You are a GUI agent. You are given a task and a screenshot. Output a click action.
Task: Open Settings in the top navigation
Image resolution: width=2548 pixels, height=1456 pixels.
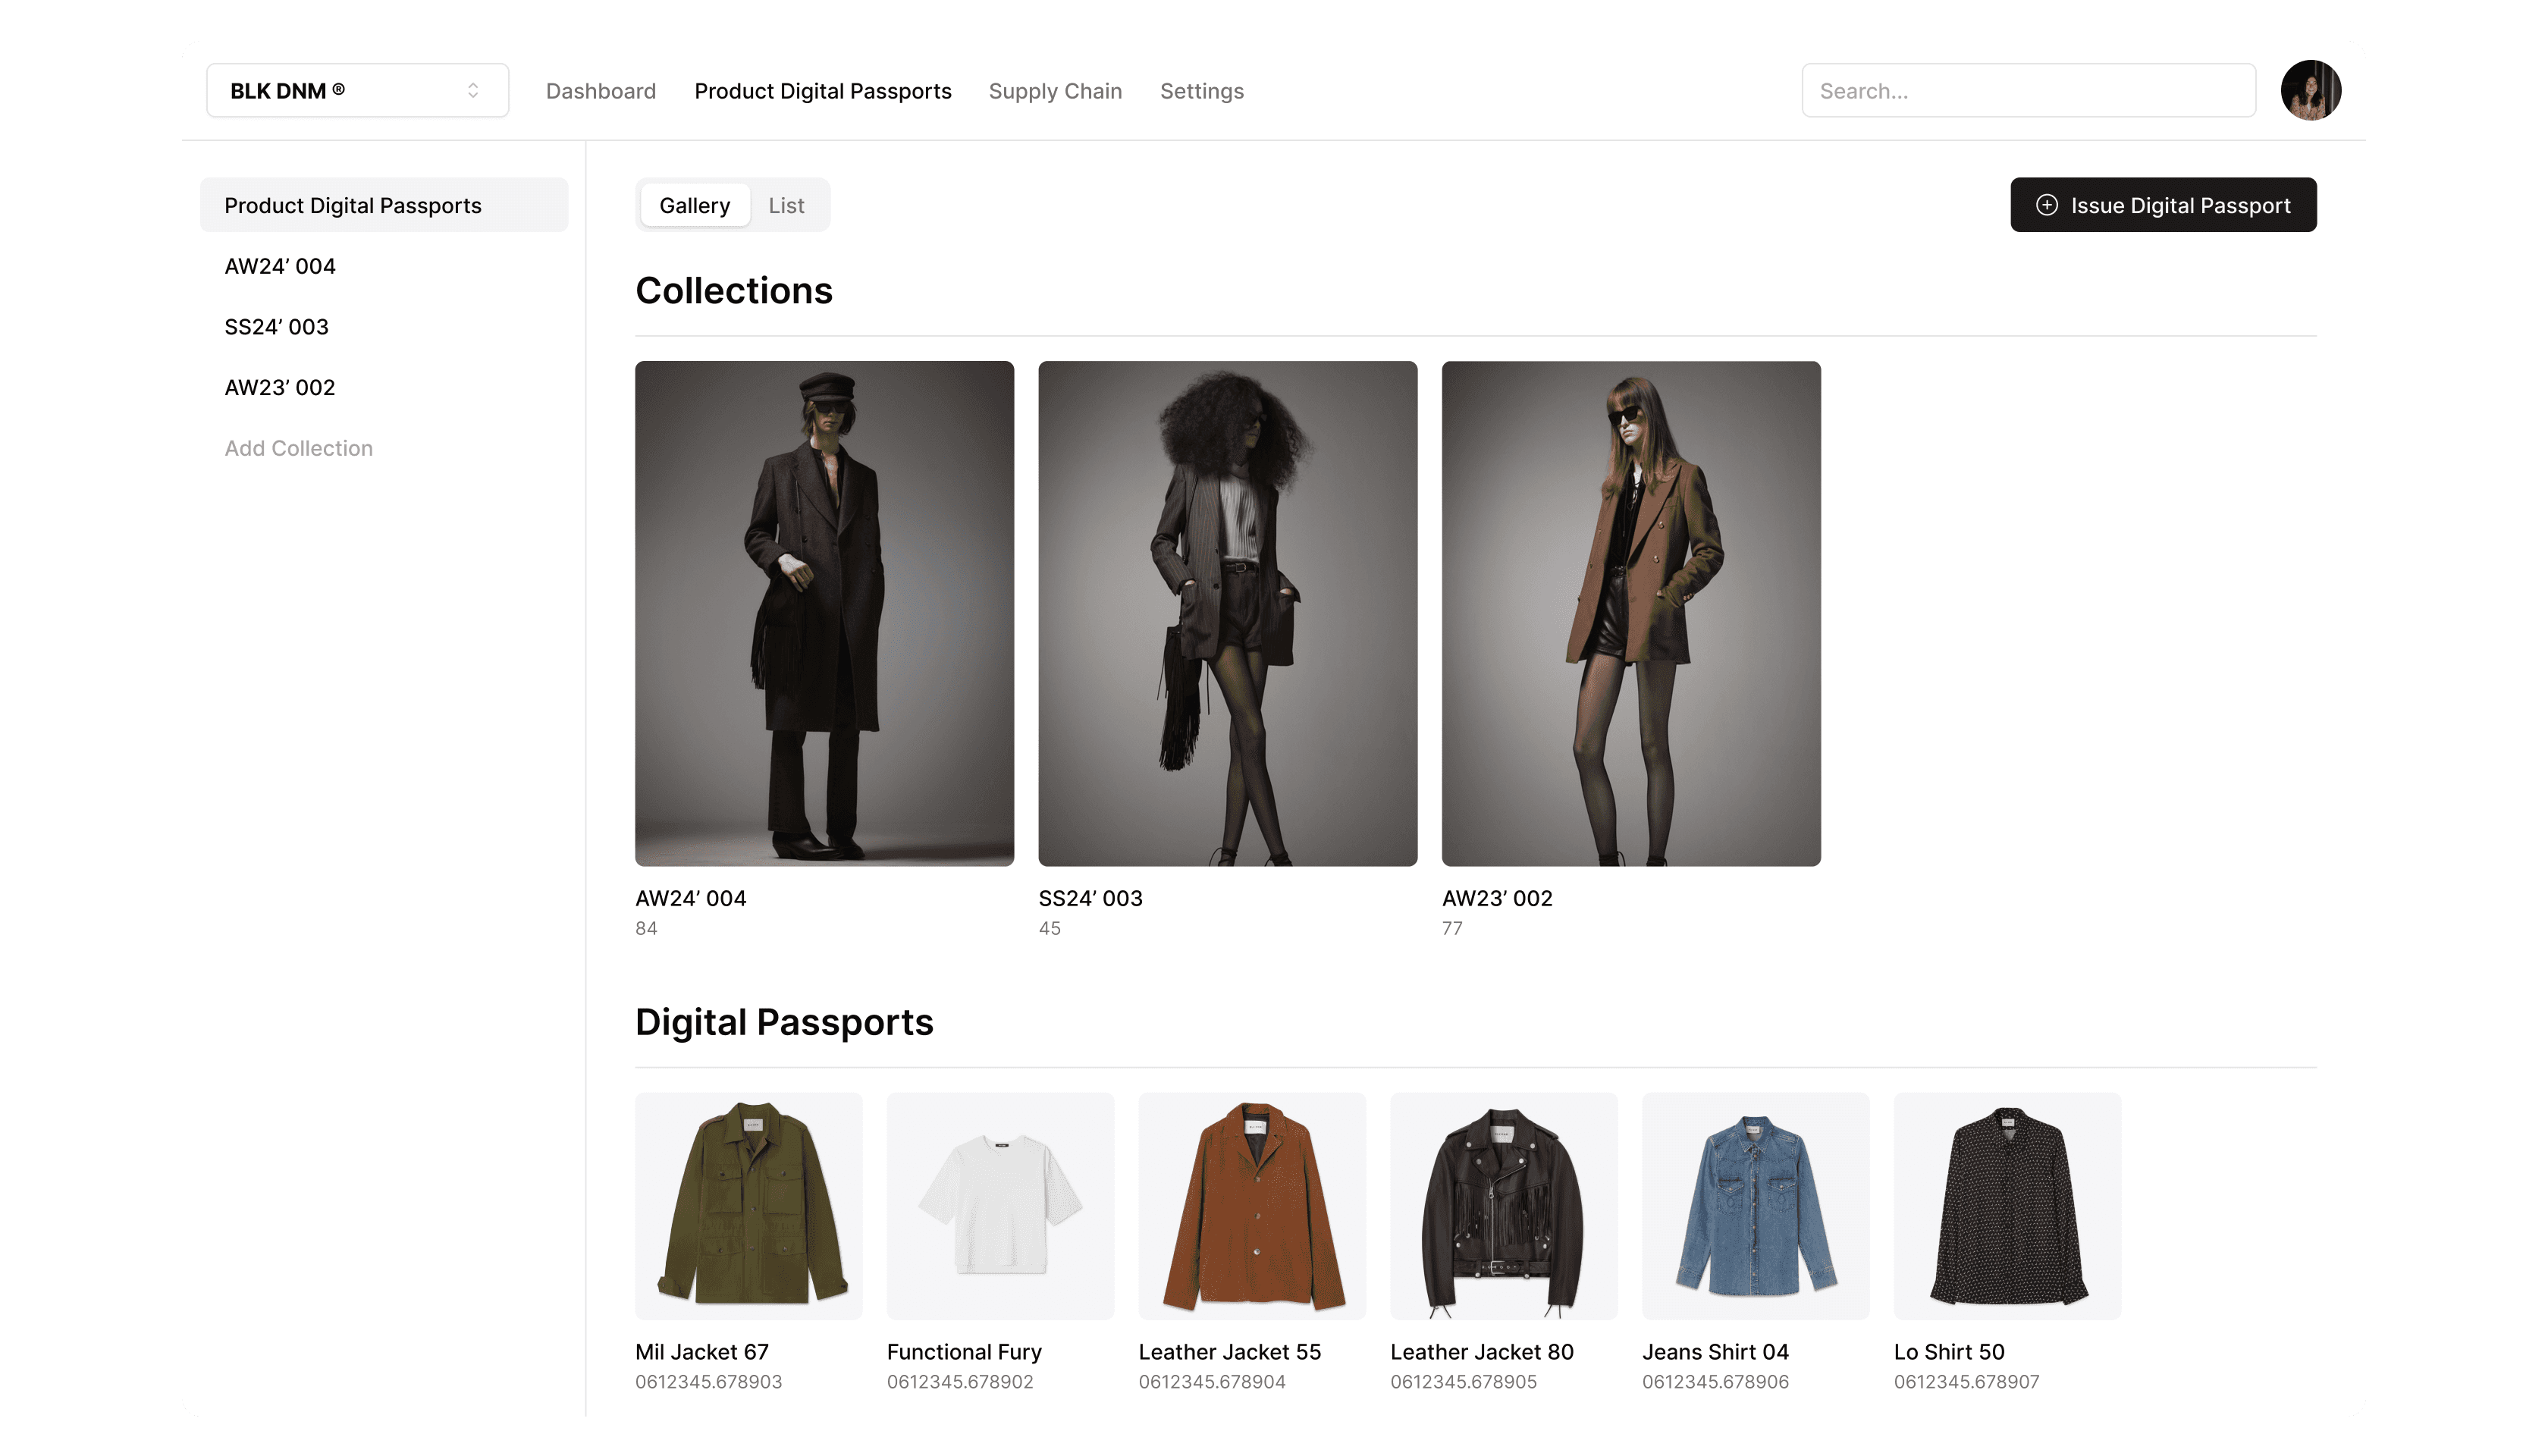(x=1201, y=91)
